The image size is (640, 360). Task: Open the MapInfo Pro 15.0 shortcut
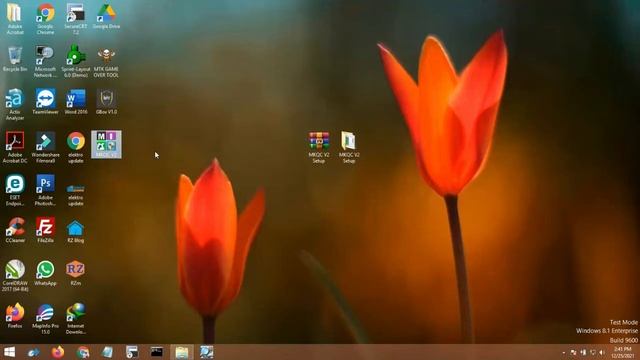point(45,319)
